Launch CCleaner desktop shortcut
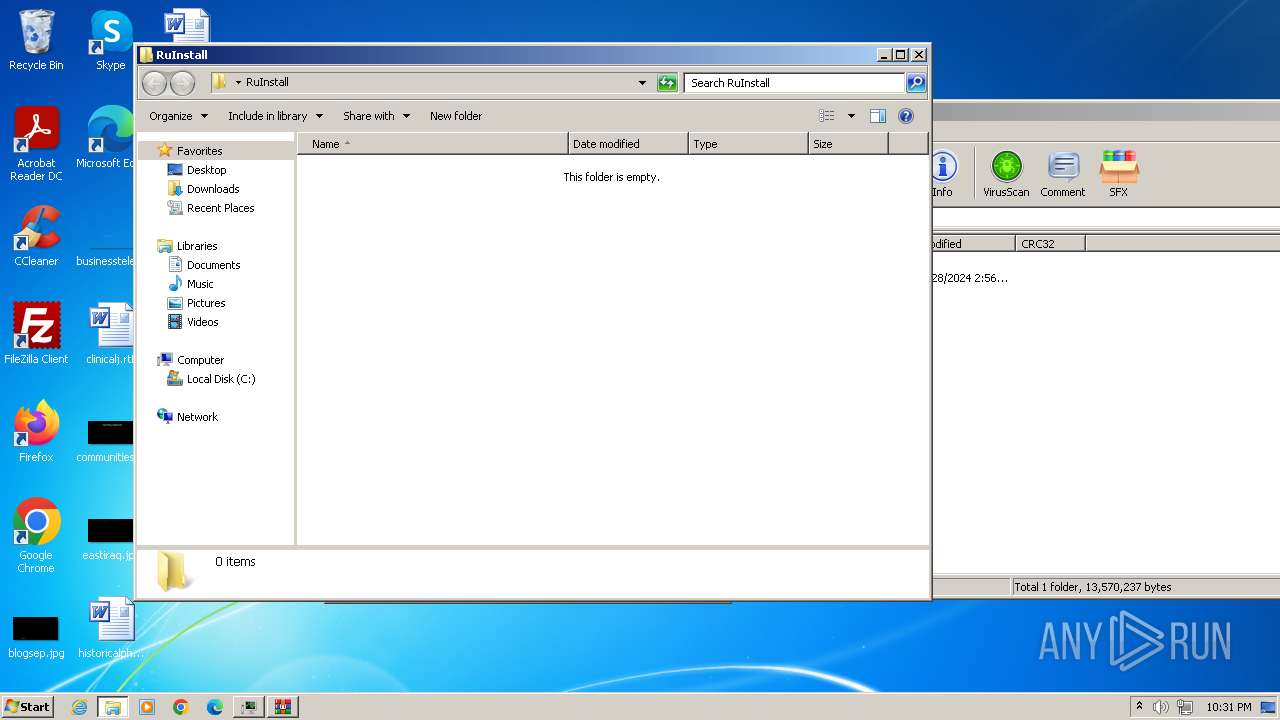This screenshot has width=1280, height=720. pos(36,236)
